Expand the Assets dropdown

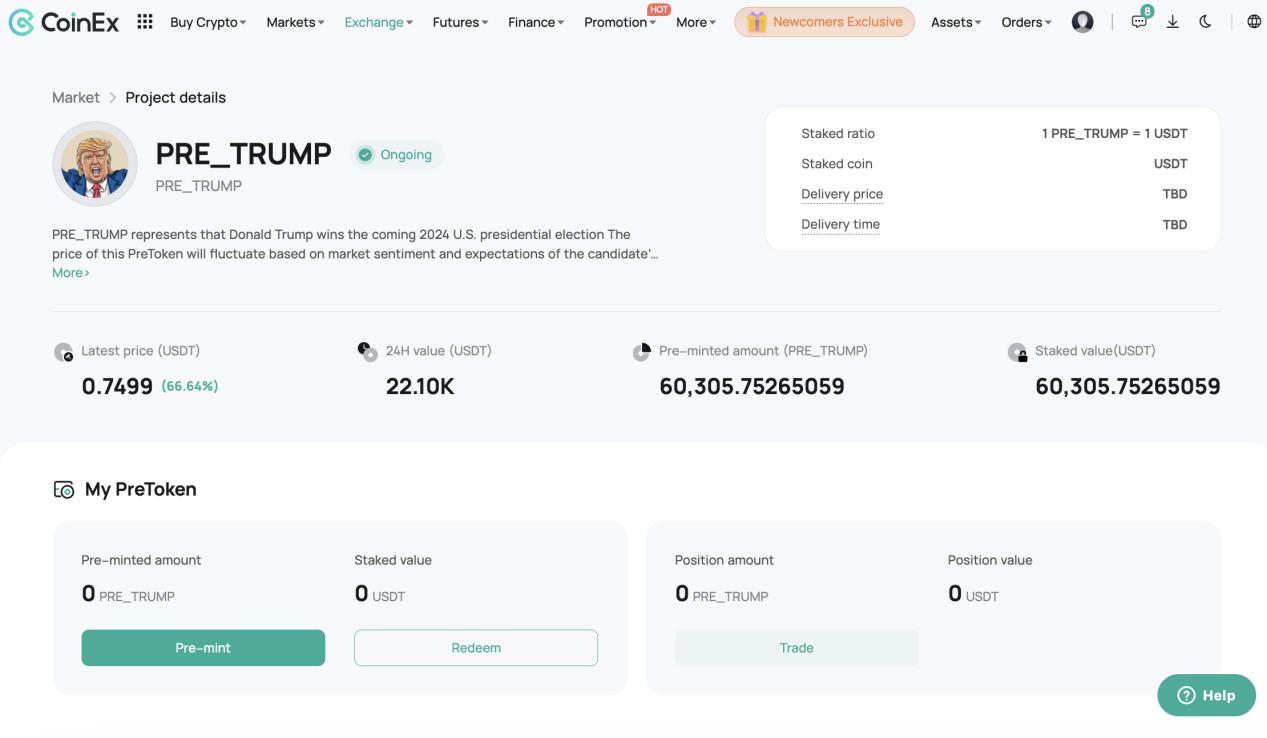tap(954, 21)
